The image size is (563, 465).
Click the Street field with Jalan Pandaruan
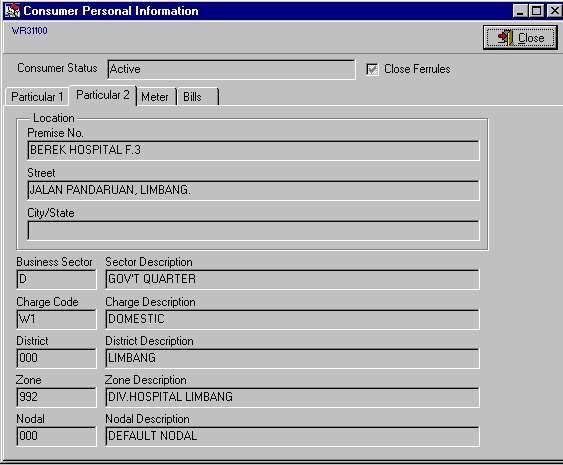[x=253, y=190]
